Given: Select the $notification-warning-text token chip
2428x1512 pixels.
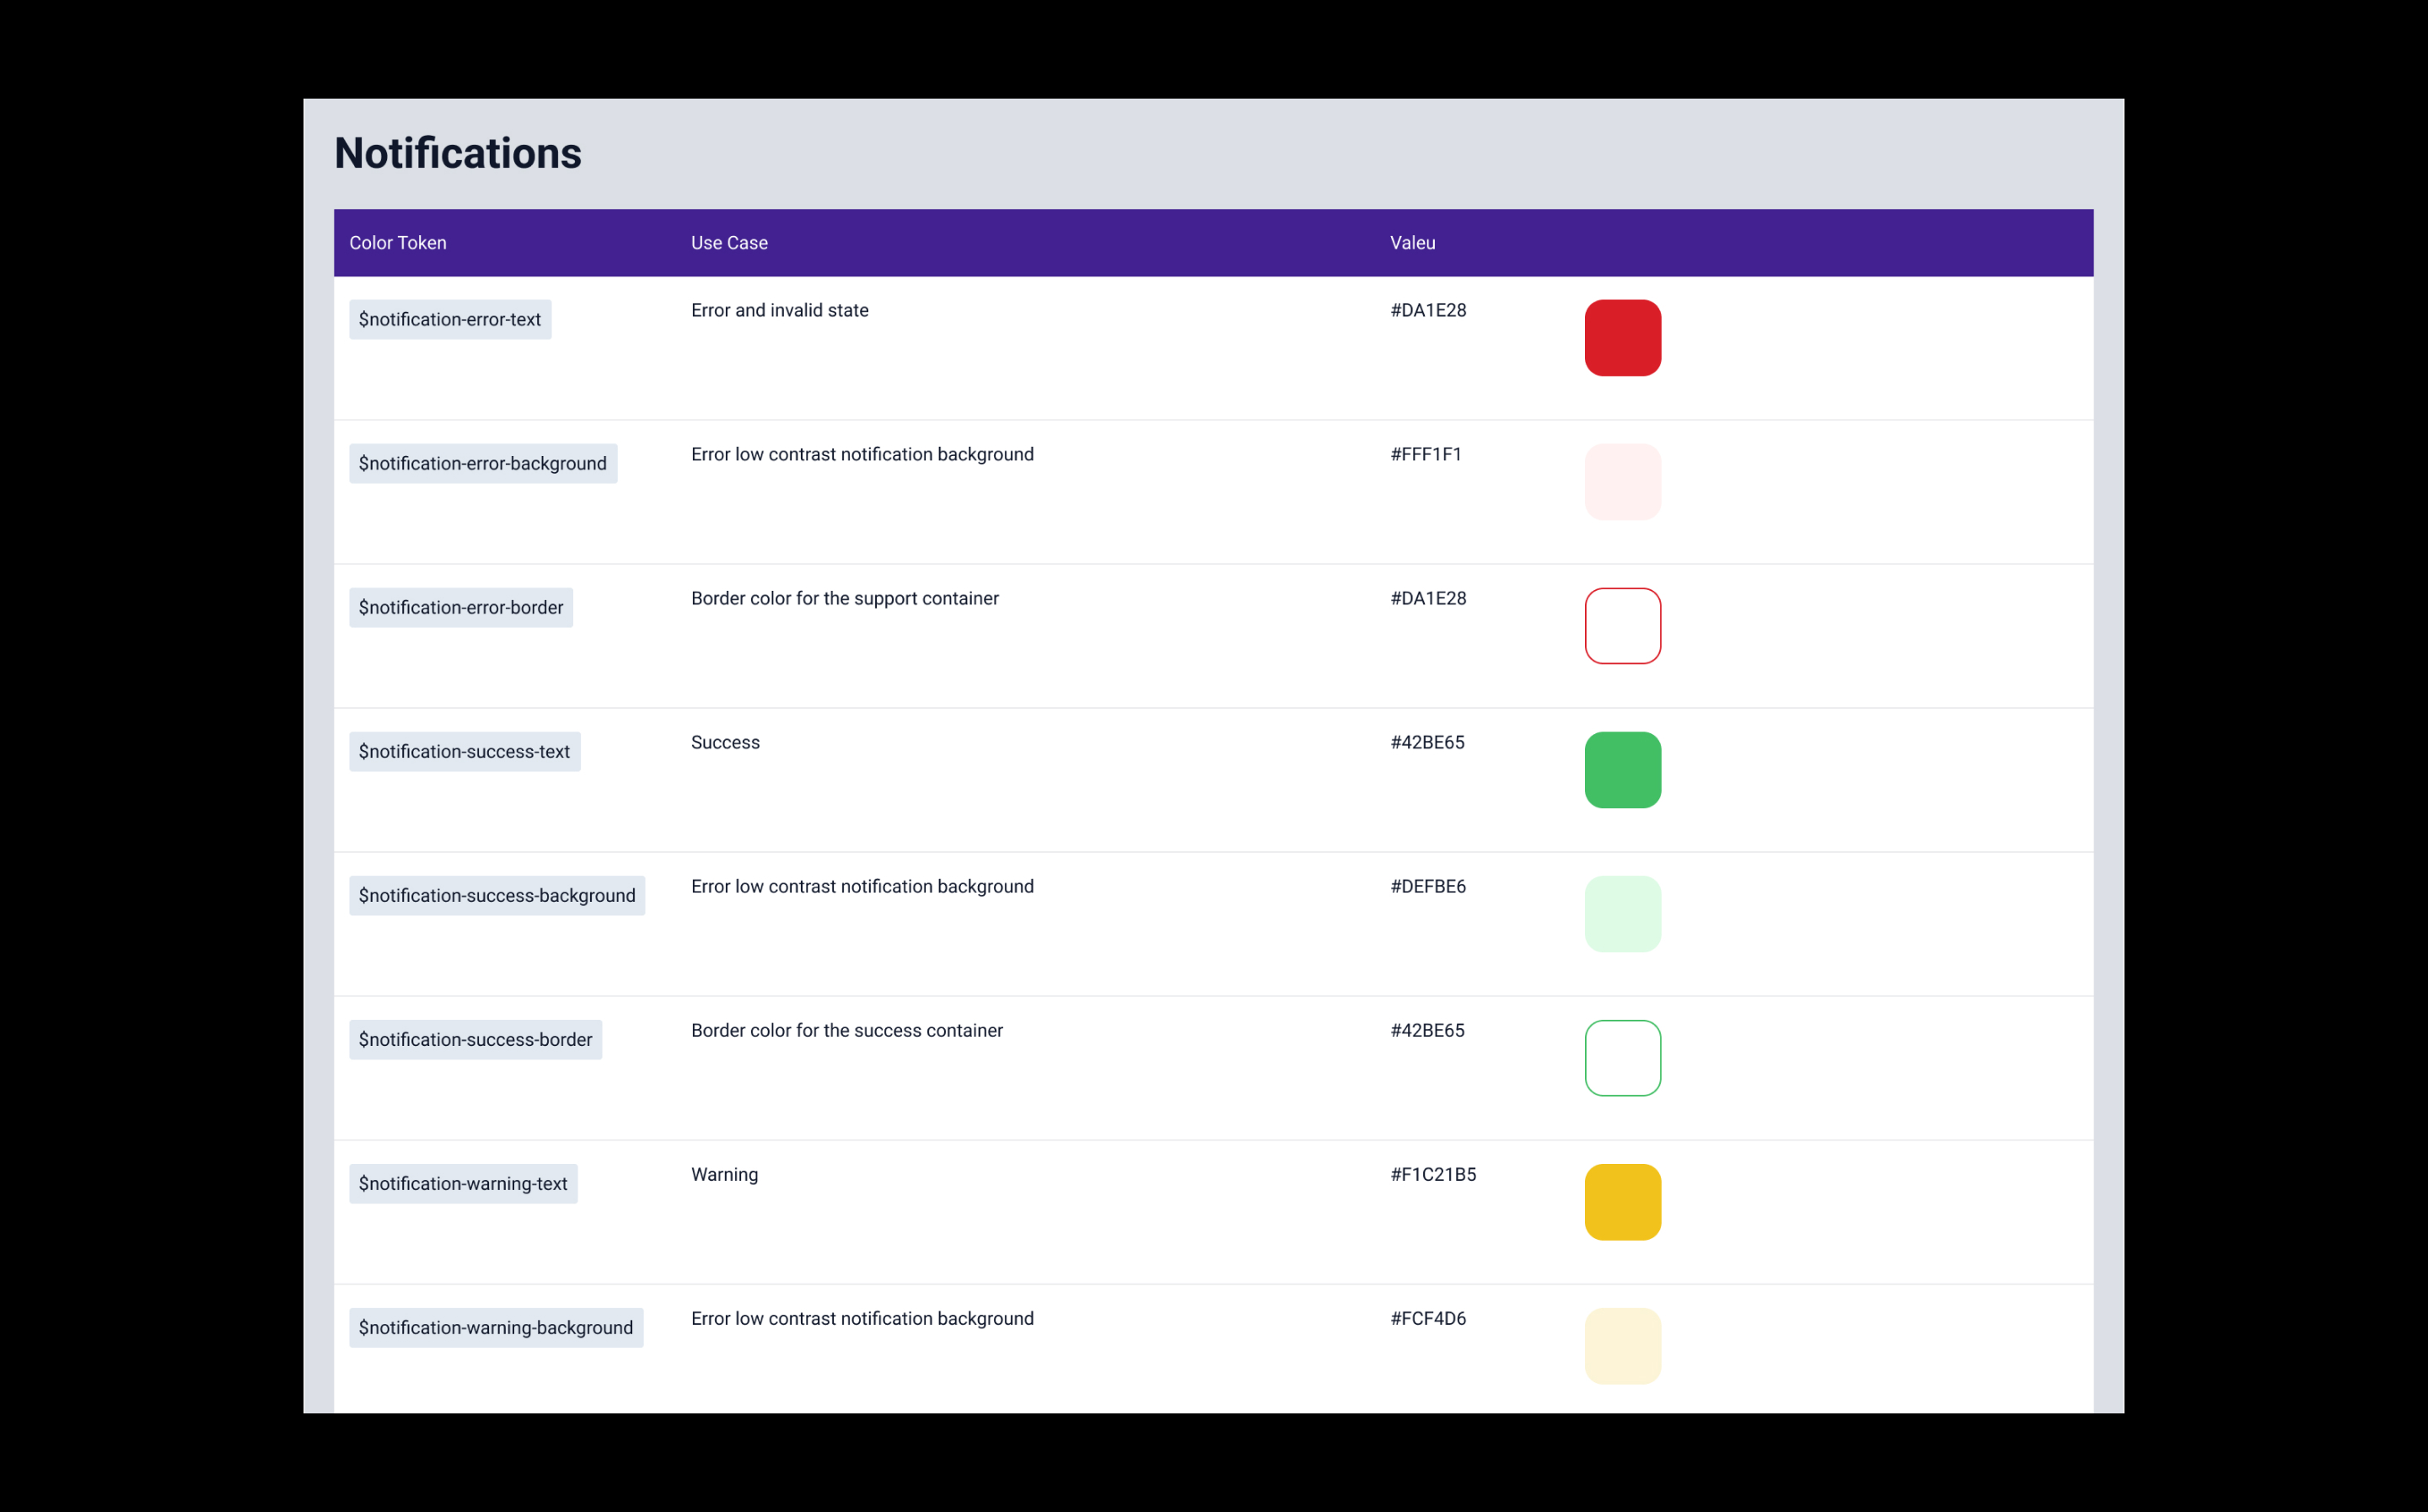Looking at the screenshot, I should [x=463, y=1184].
